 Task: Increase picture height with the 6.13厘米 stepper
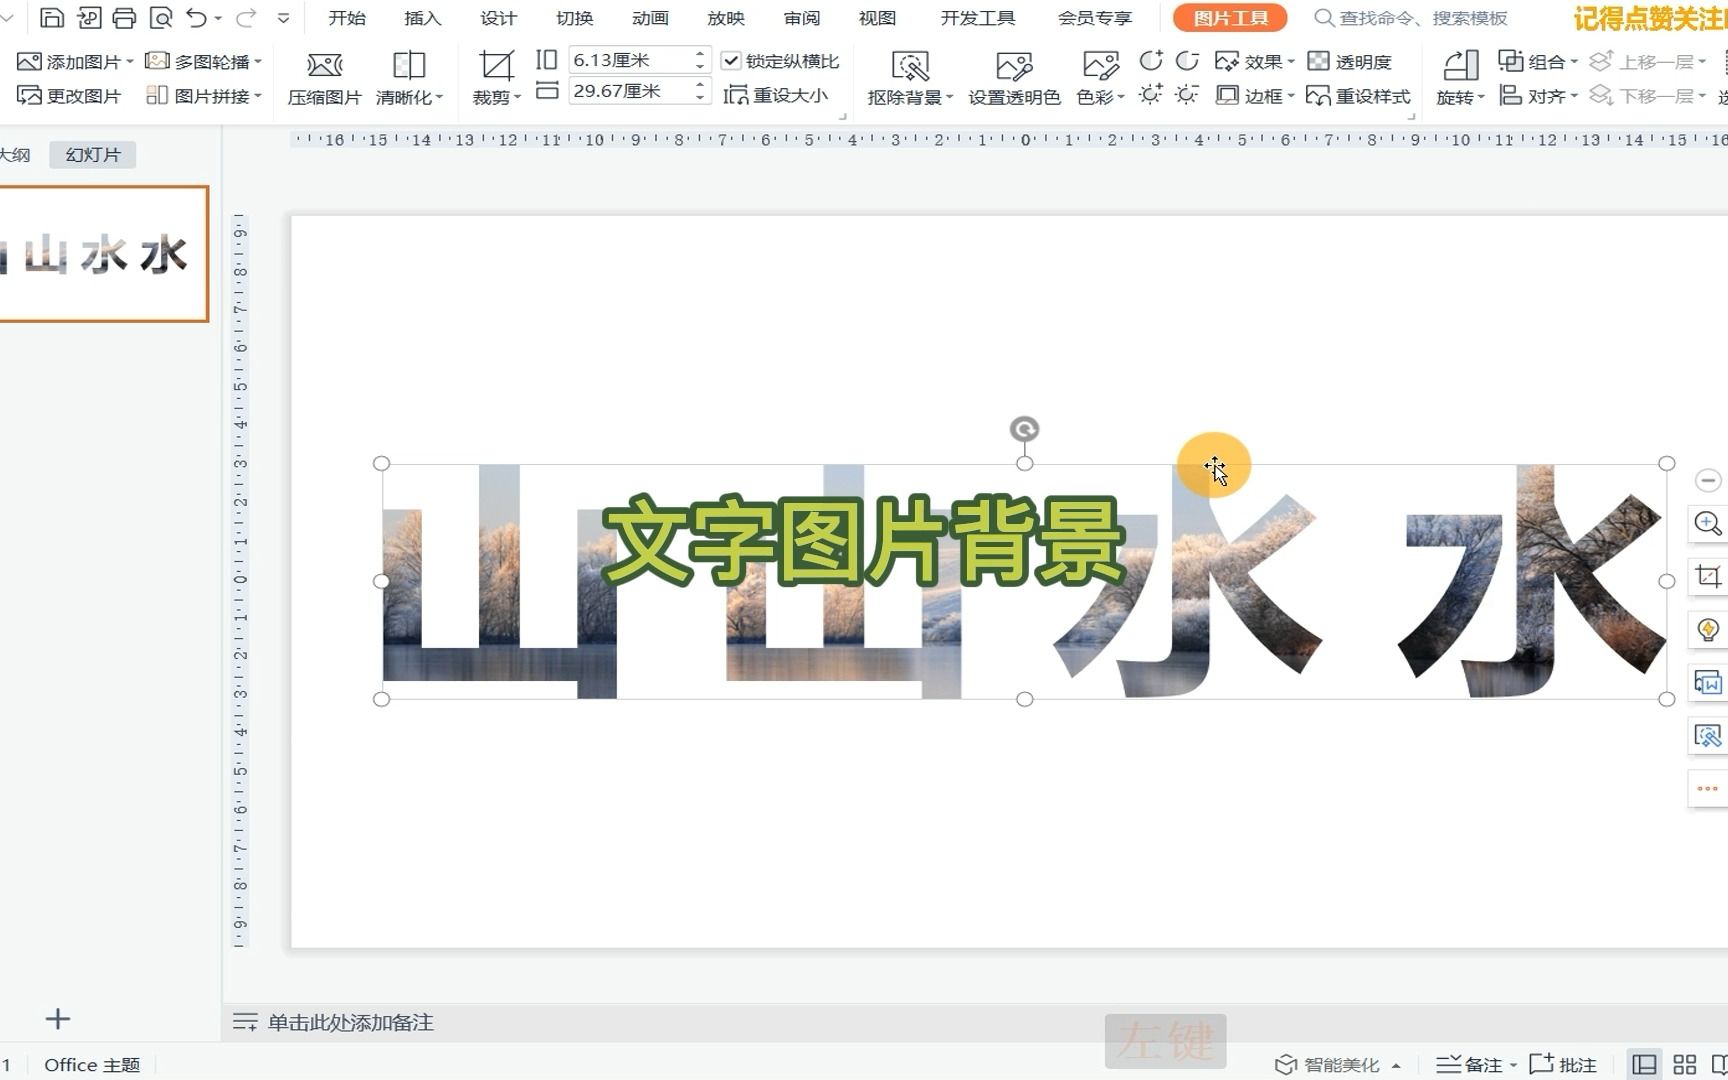coord(699,53)
